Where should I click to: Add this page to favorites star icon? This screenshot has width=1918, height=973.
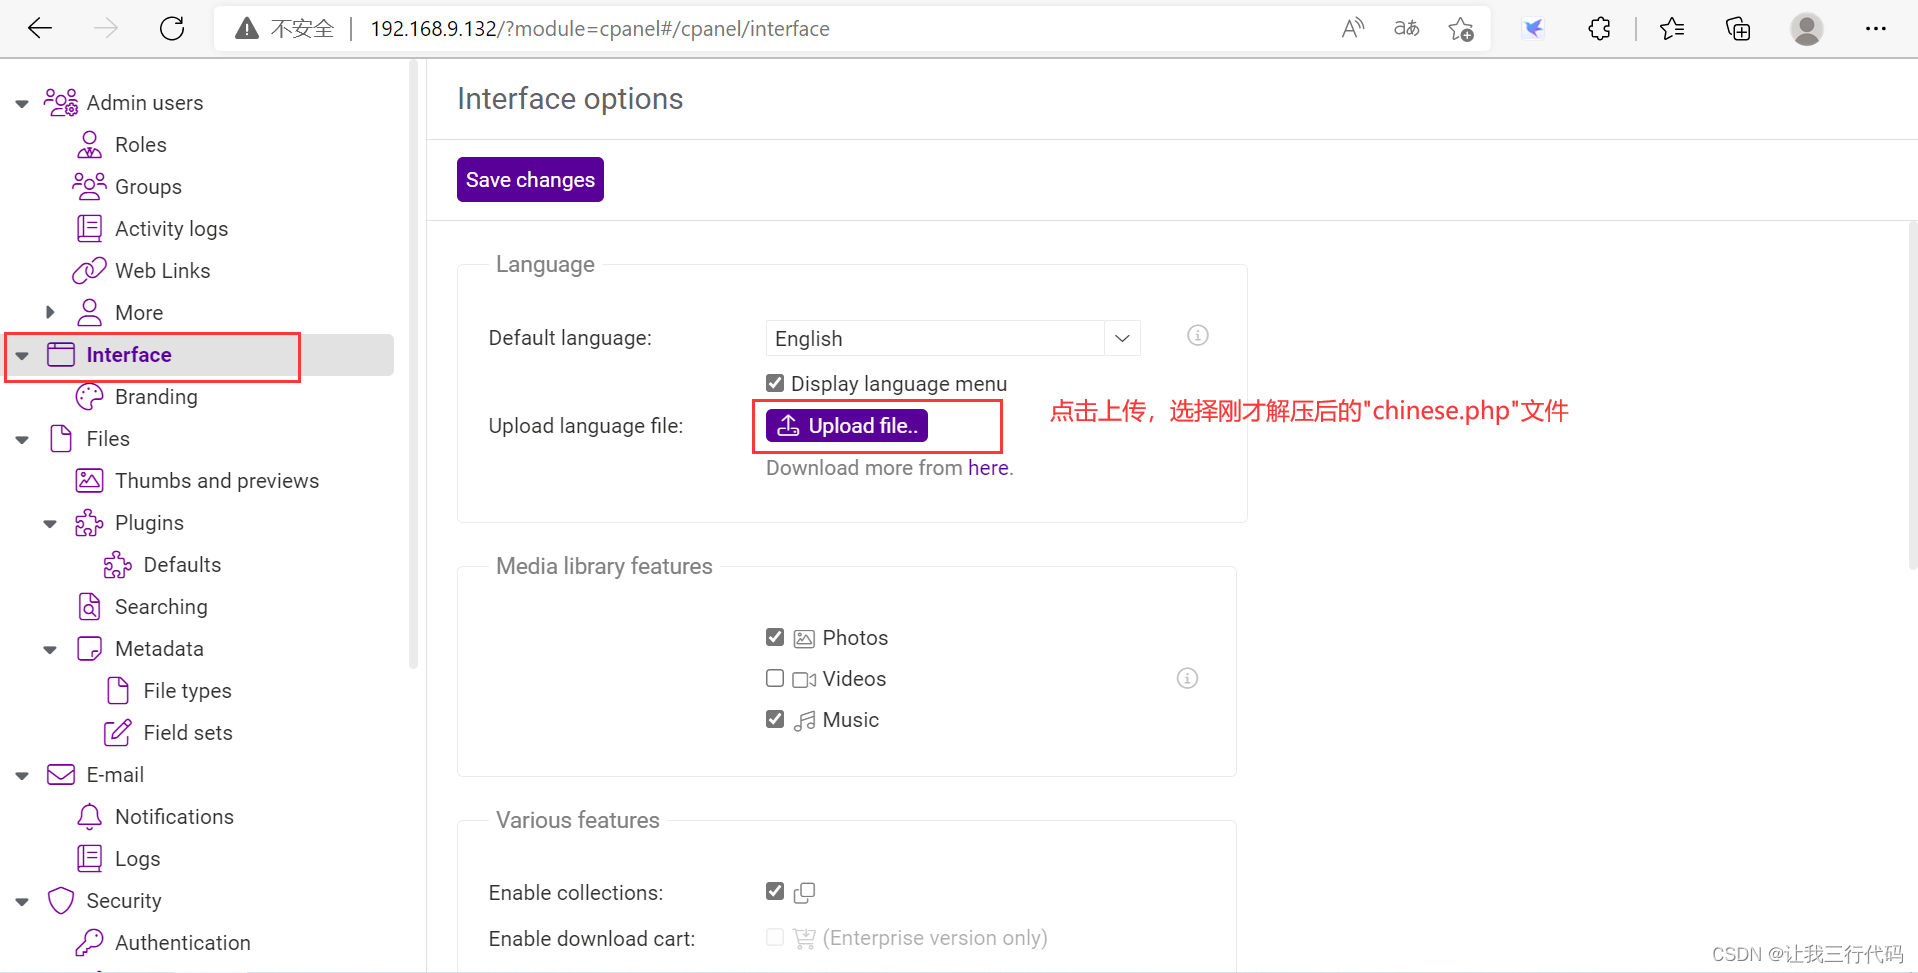[1461, 29]
